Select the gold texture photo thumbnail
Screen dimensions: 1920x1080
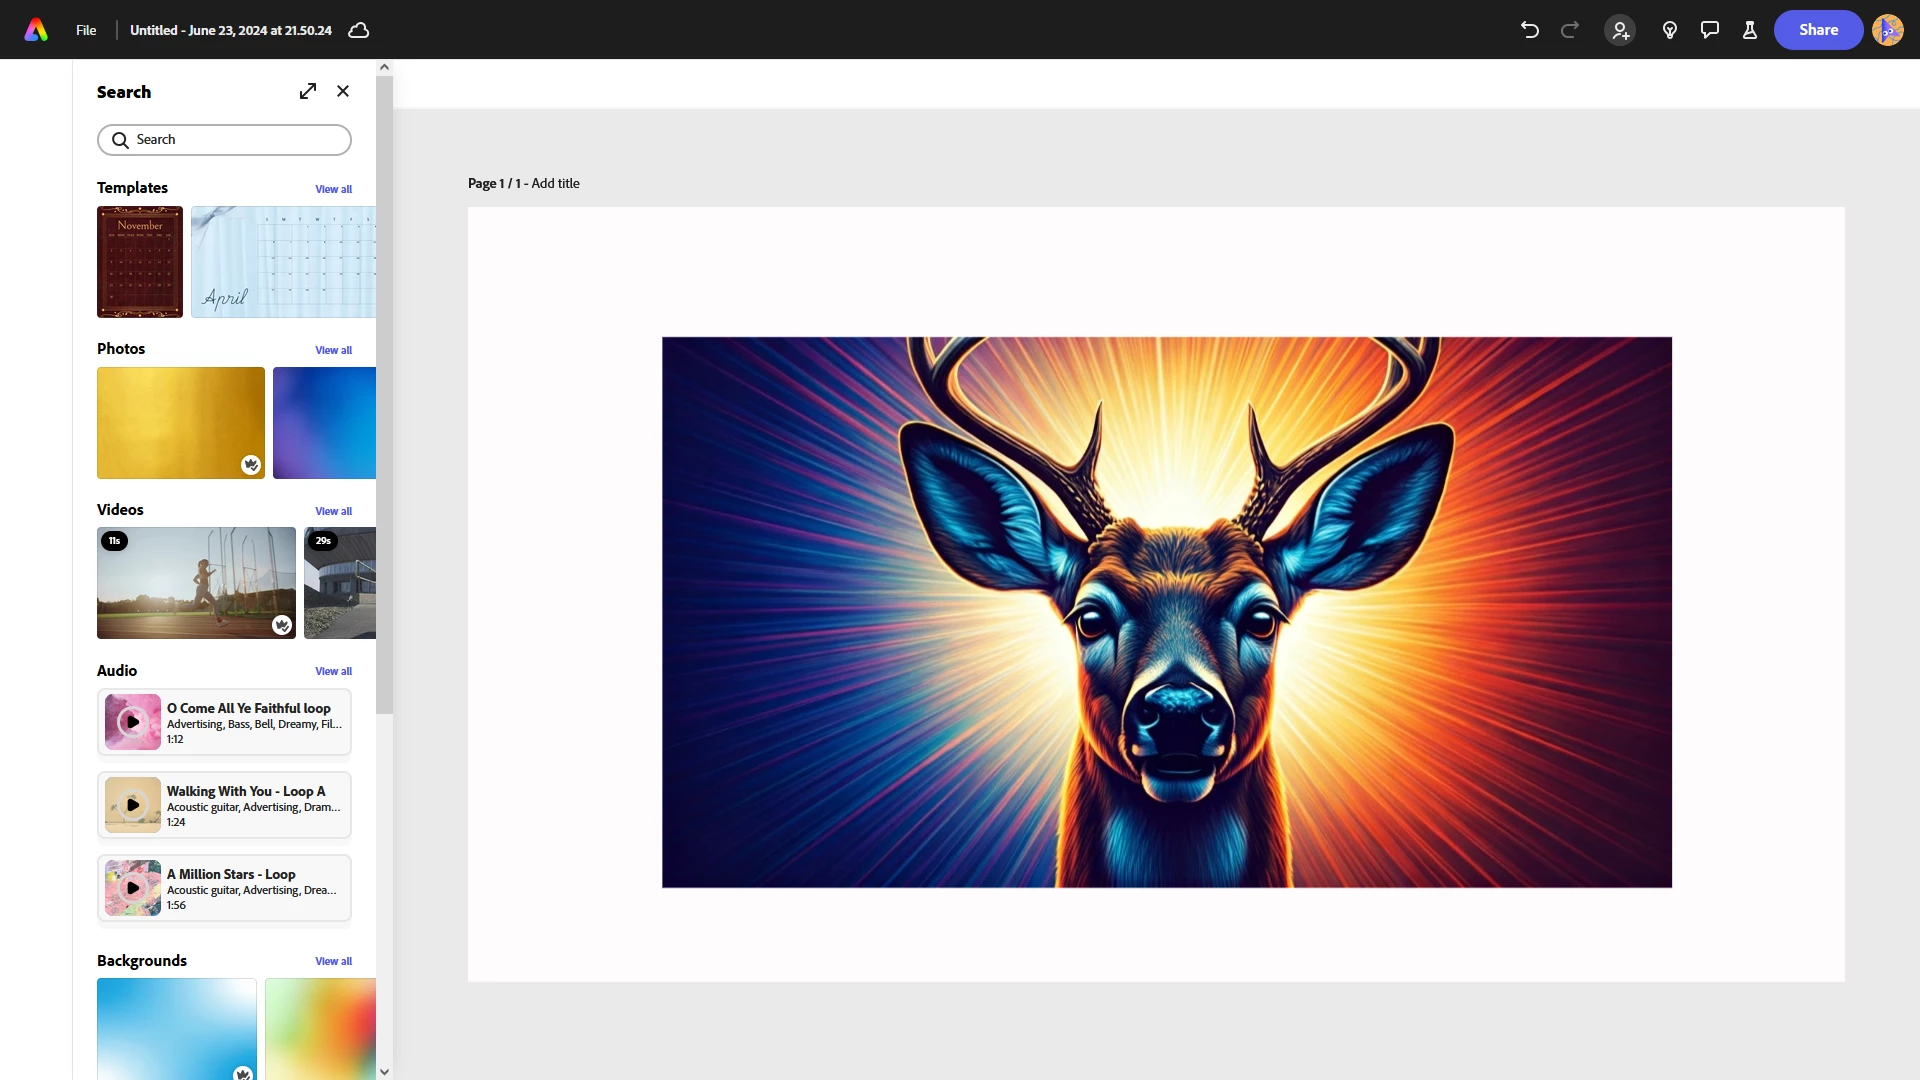pyautogui.click(x=180, y=422)
